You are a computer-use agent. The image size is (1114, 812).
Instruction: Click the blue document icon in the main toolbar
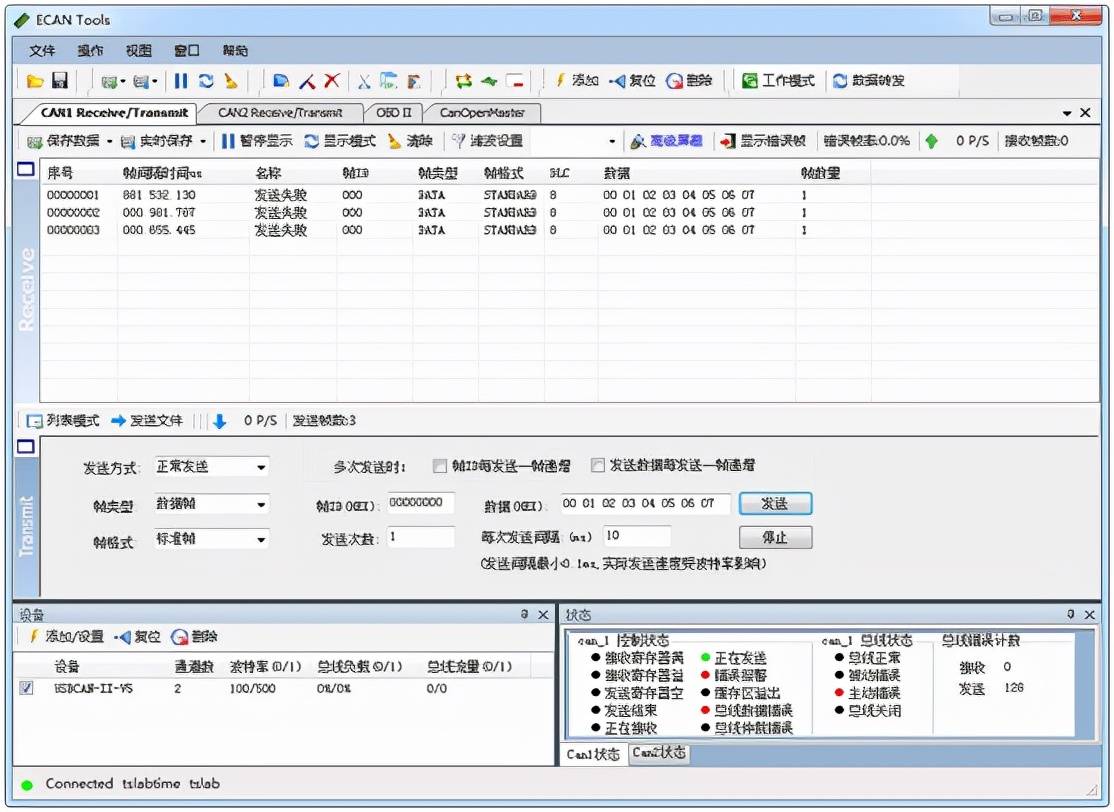pyautogui.click(x=281, y=81)
